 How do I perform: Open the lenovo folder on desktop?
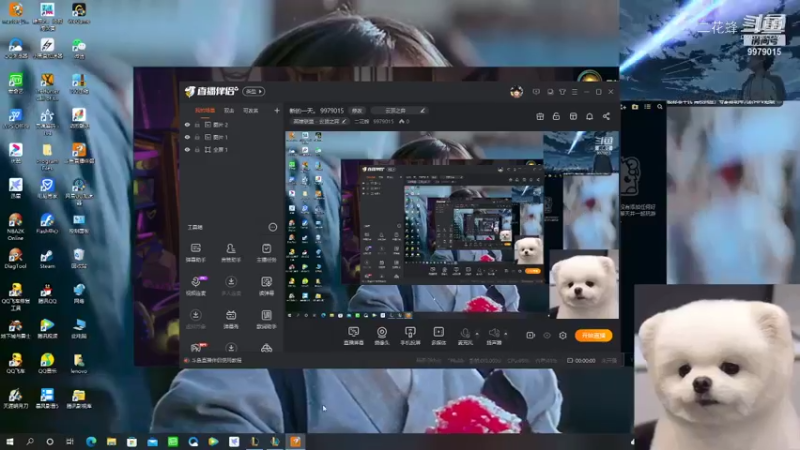[79, 364]
